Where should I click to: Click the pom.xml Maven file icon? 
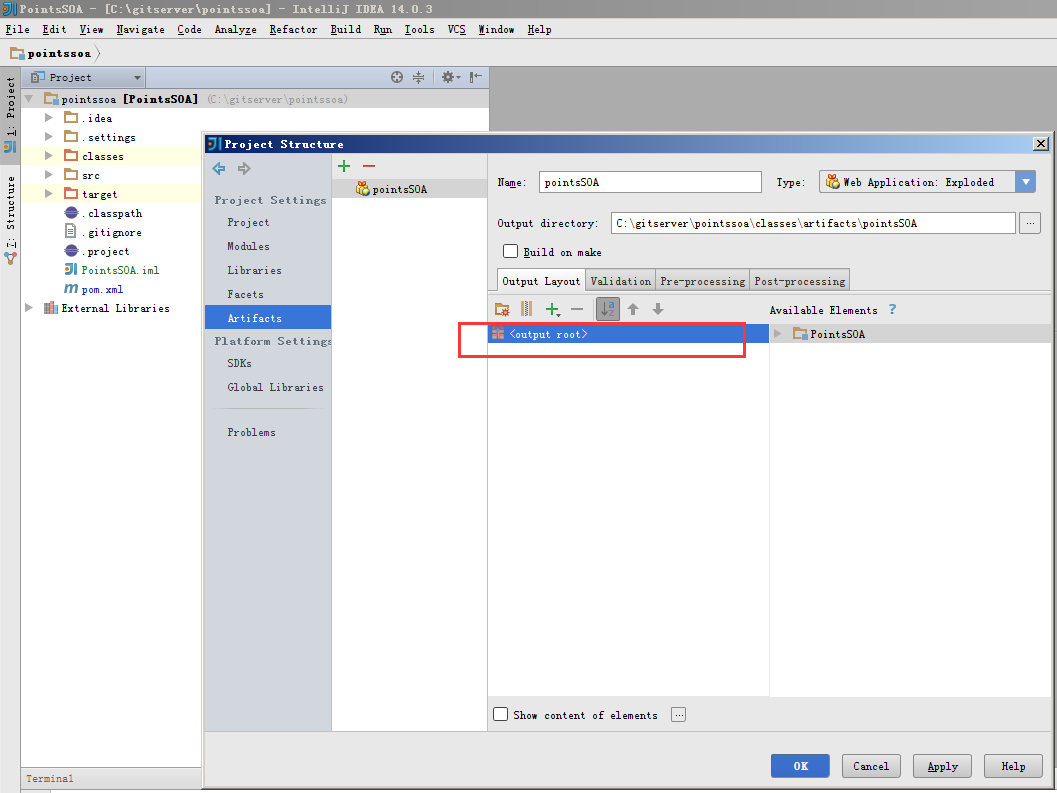coord(71,289)
